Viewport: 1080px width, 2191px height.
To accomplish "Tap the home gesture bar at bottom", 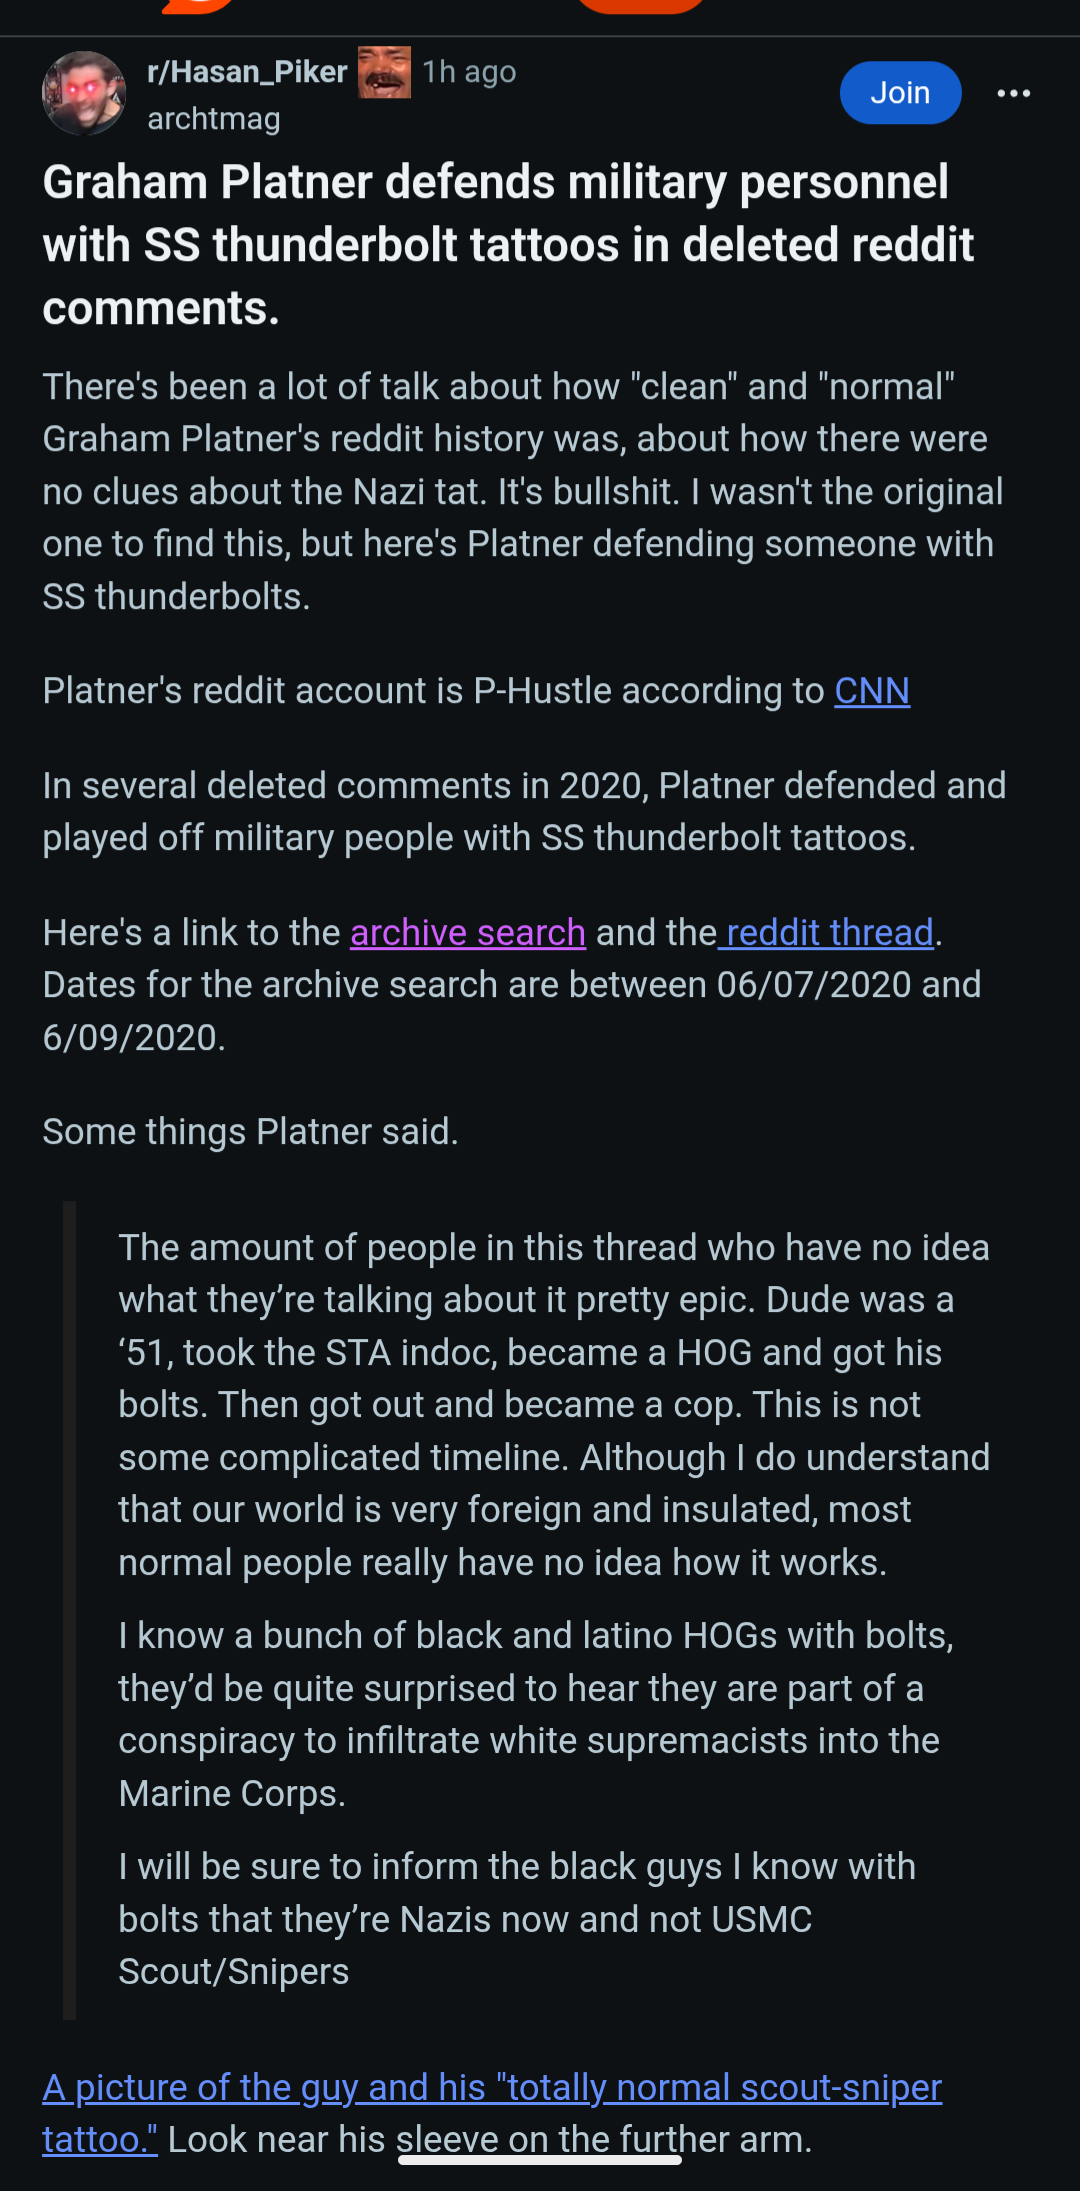I will pyautogui.click(x=540, y=2161).
